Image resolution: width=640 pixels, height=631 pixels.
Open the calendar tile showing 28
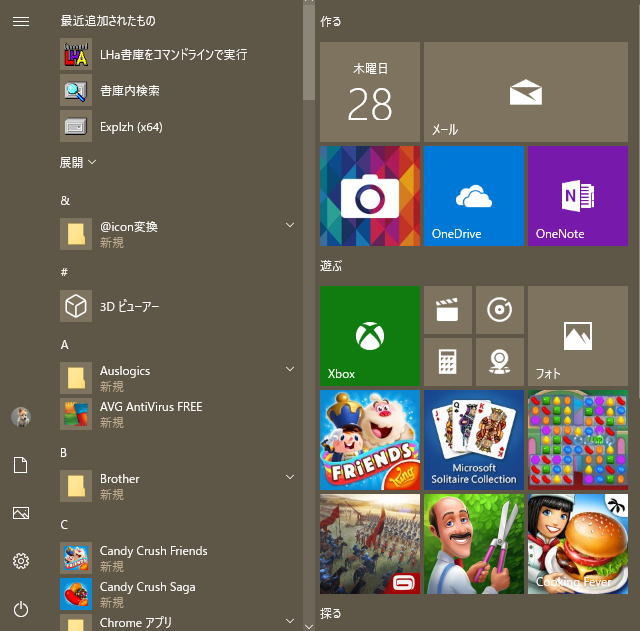tap(370, 92)
